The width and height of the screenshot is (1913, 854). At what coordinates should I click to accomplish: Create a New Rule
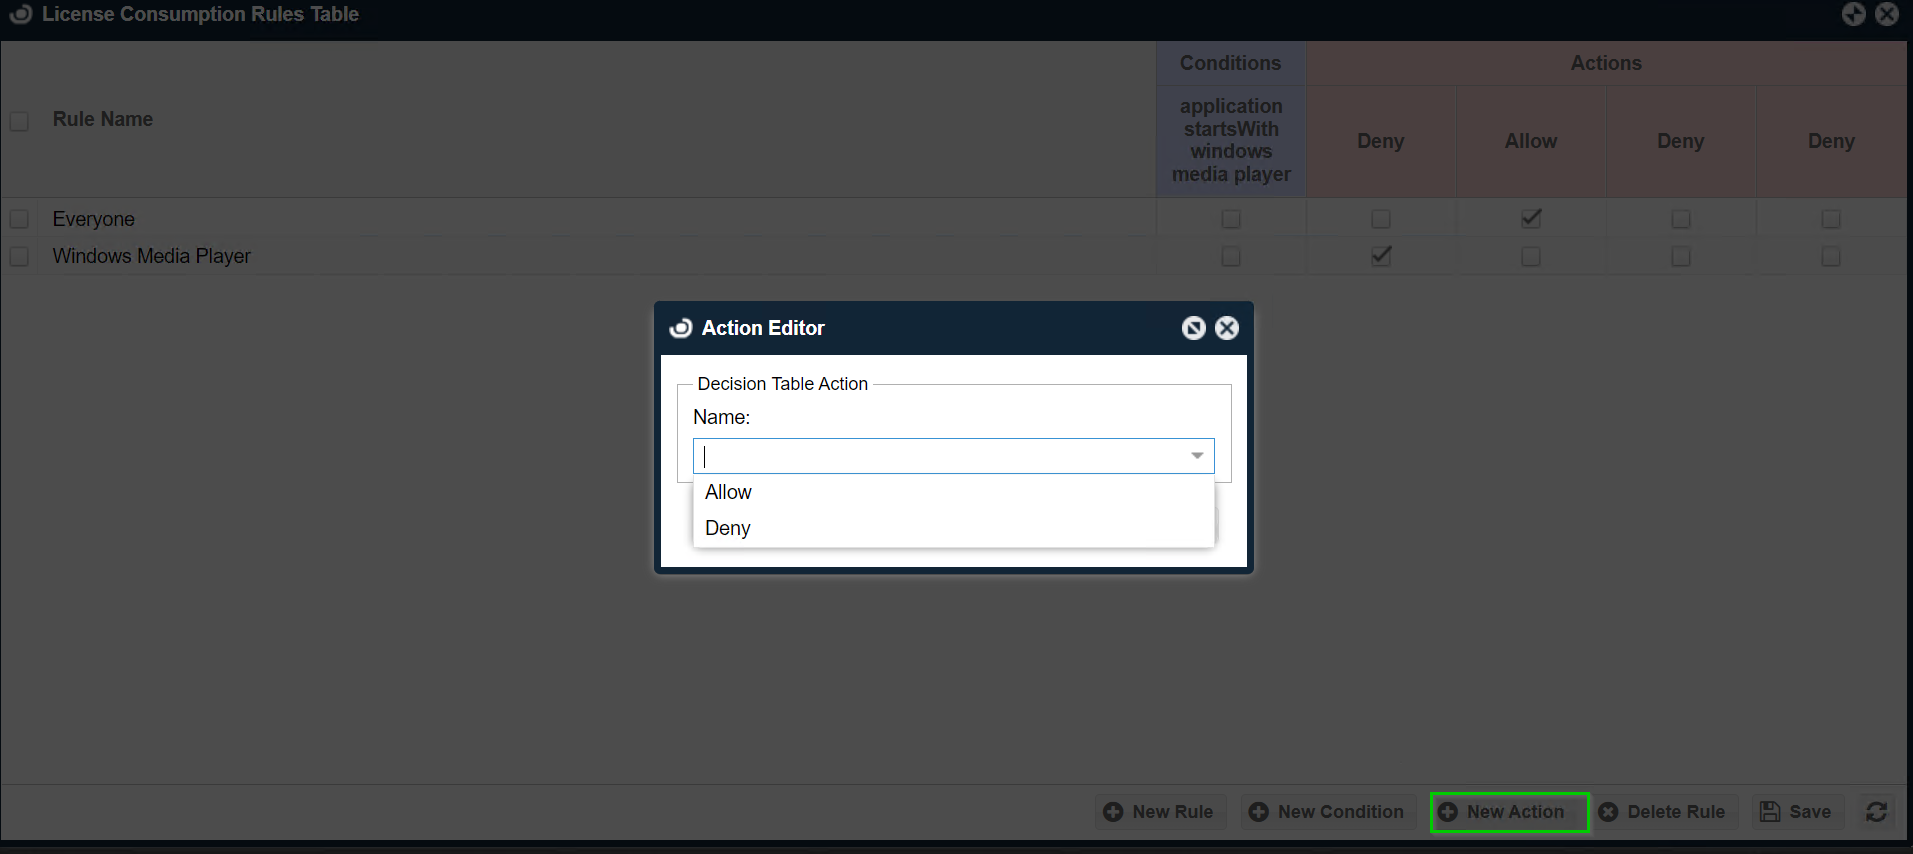[1159, 812]
